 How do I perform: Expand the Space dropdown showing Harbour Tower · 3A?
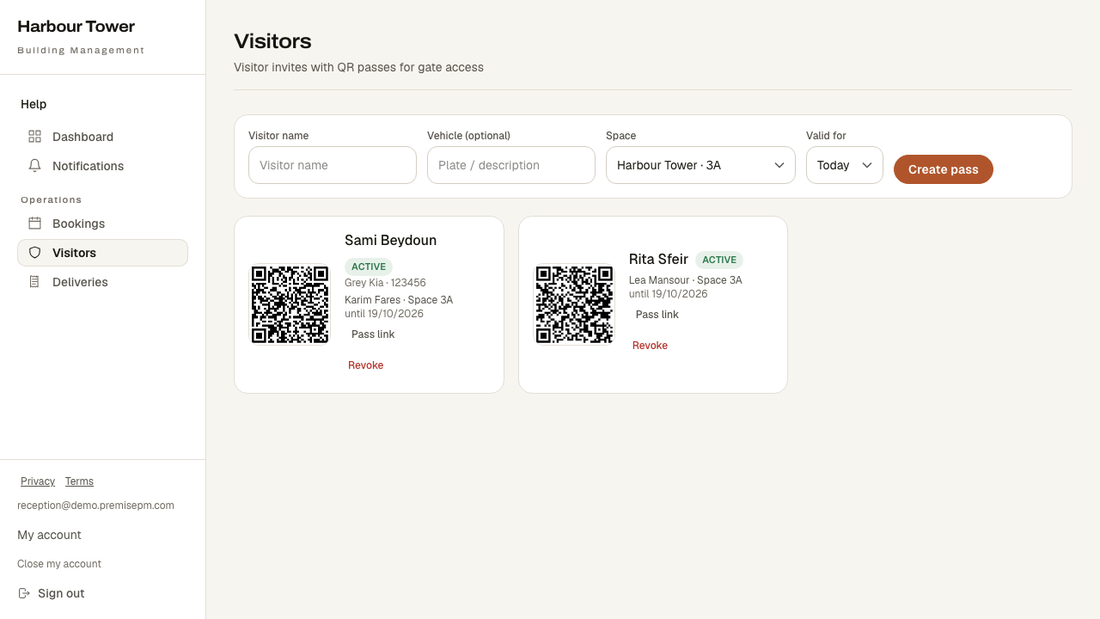coord(700,165)
